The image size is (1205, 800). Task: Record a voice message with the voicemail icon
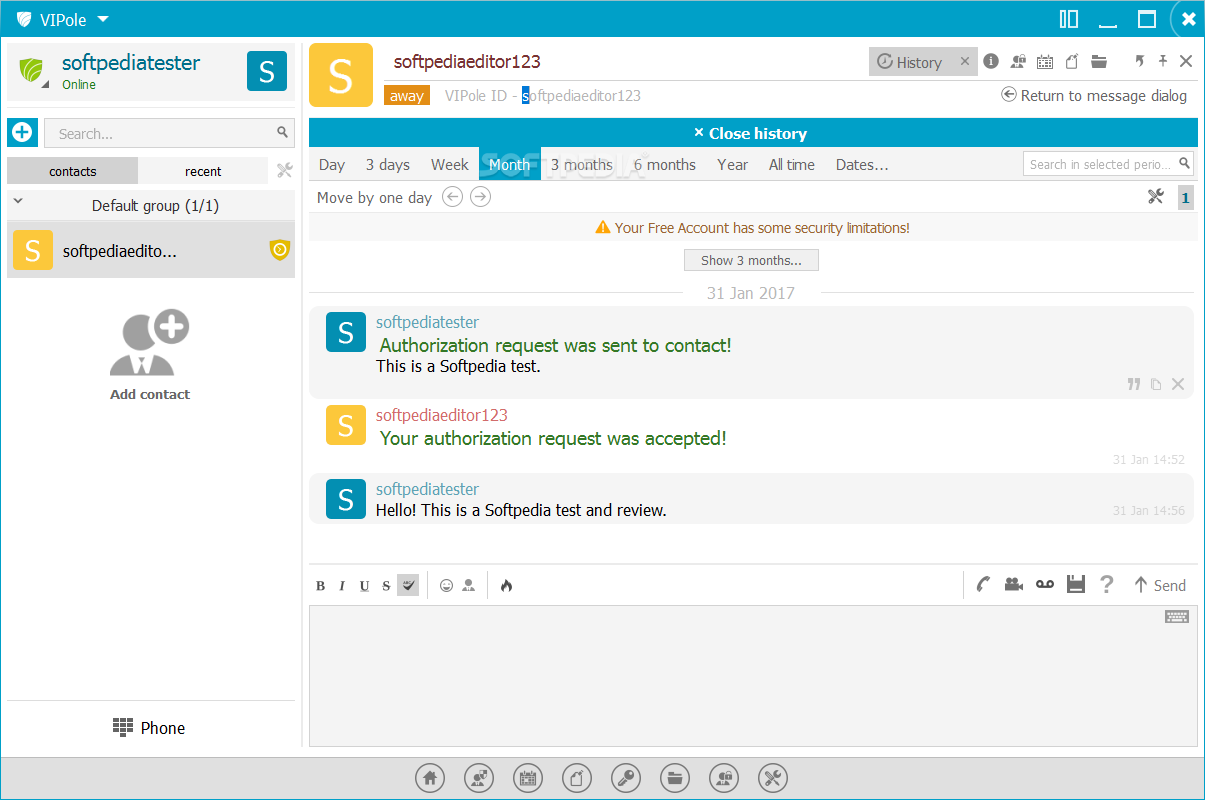click(1045, 584)
